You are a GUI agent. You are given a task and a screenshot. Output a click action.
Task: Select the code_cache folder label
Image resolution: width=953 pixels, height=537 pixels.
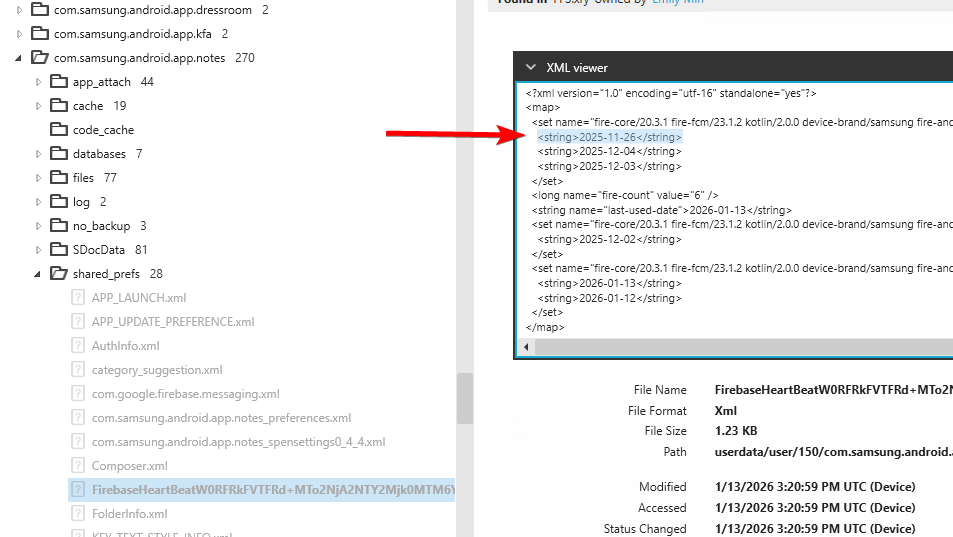pyautogui.click(x=103, y=130)
